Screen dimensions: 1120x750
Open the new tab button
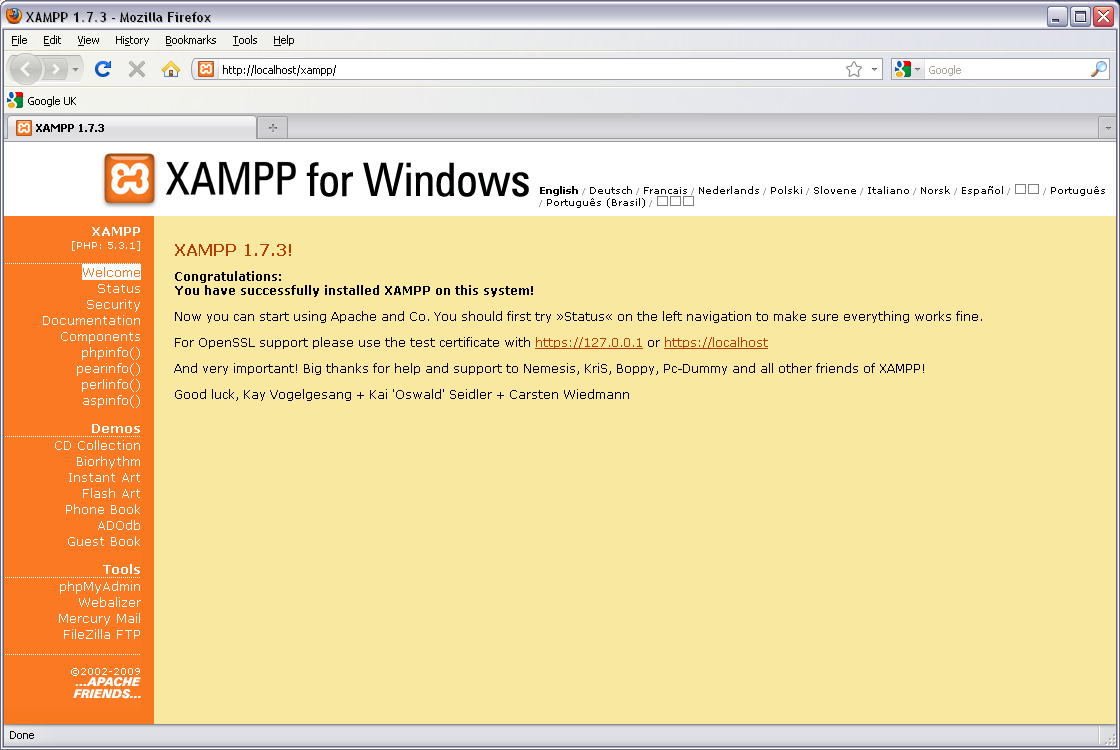tap(271, 127)
